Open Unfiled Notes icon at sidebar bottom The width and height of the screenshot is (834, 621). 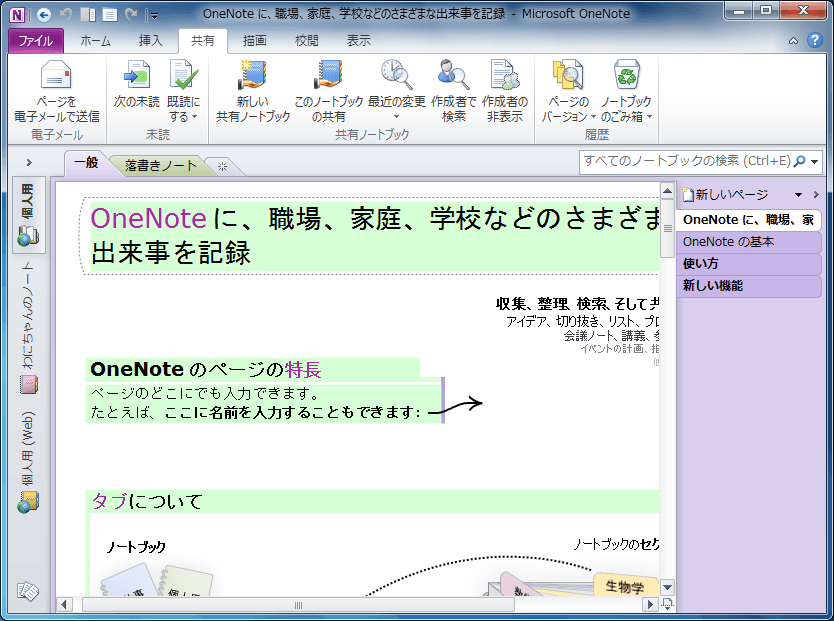(28, 591)
